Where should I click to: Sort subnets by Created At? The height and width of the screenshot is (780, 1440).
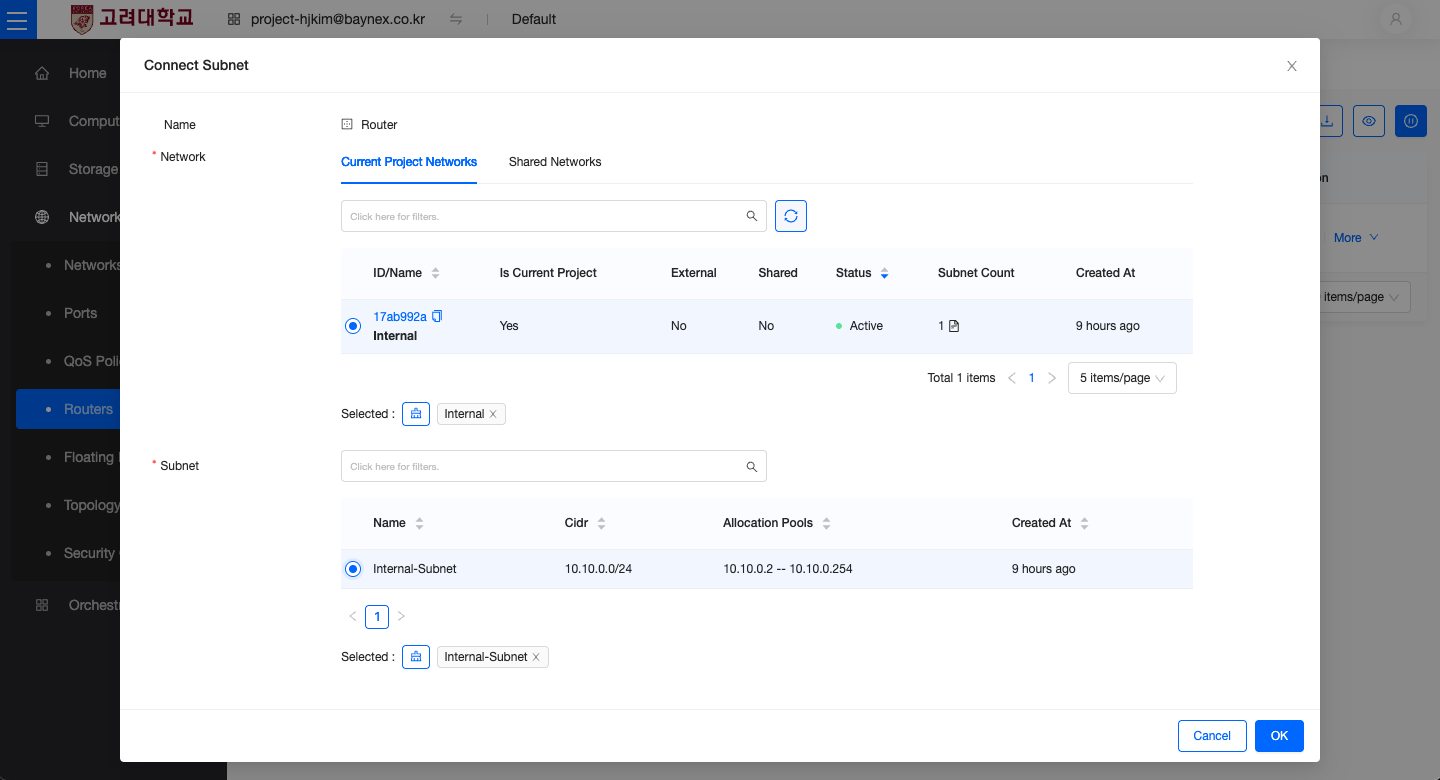pyautogui.click(x=1084, y=523)
